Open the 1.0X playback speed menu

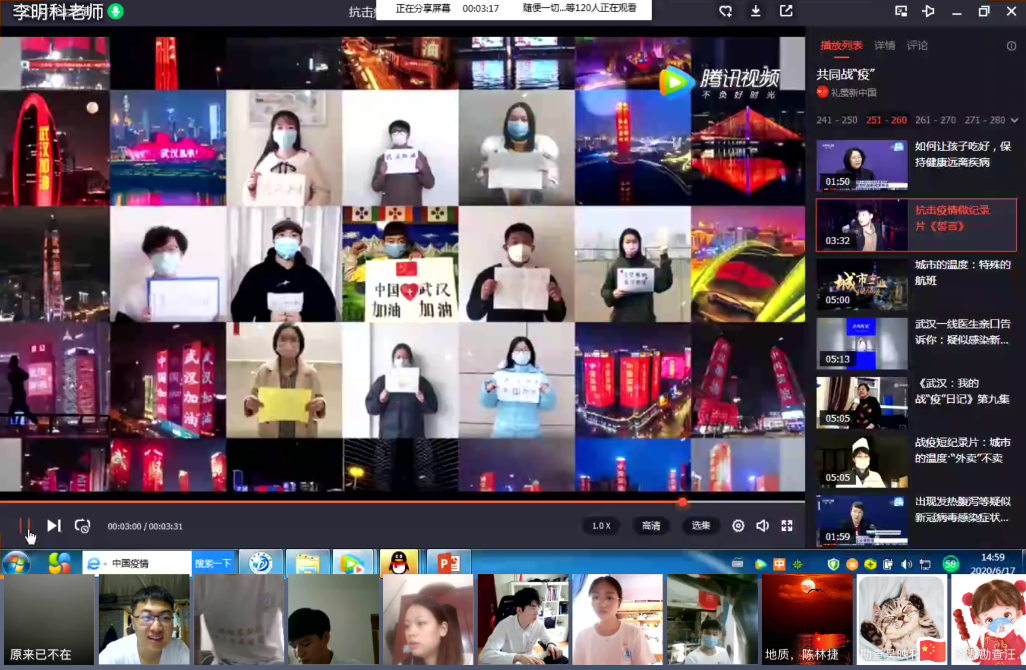pos(601,526)
